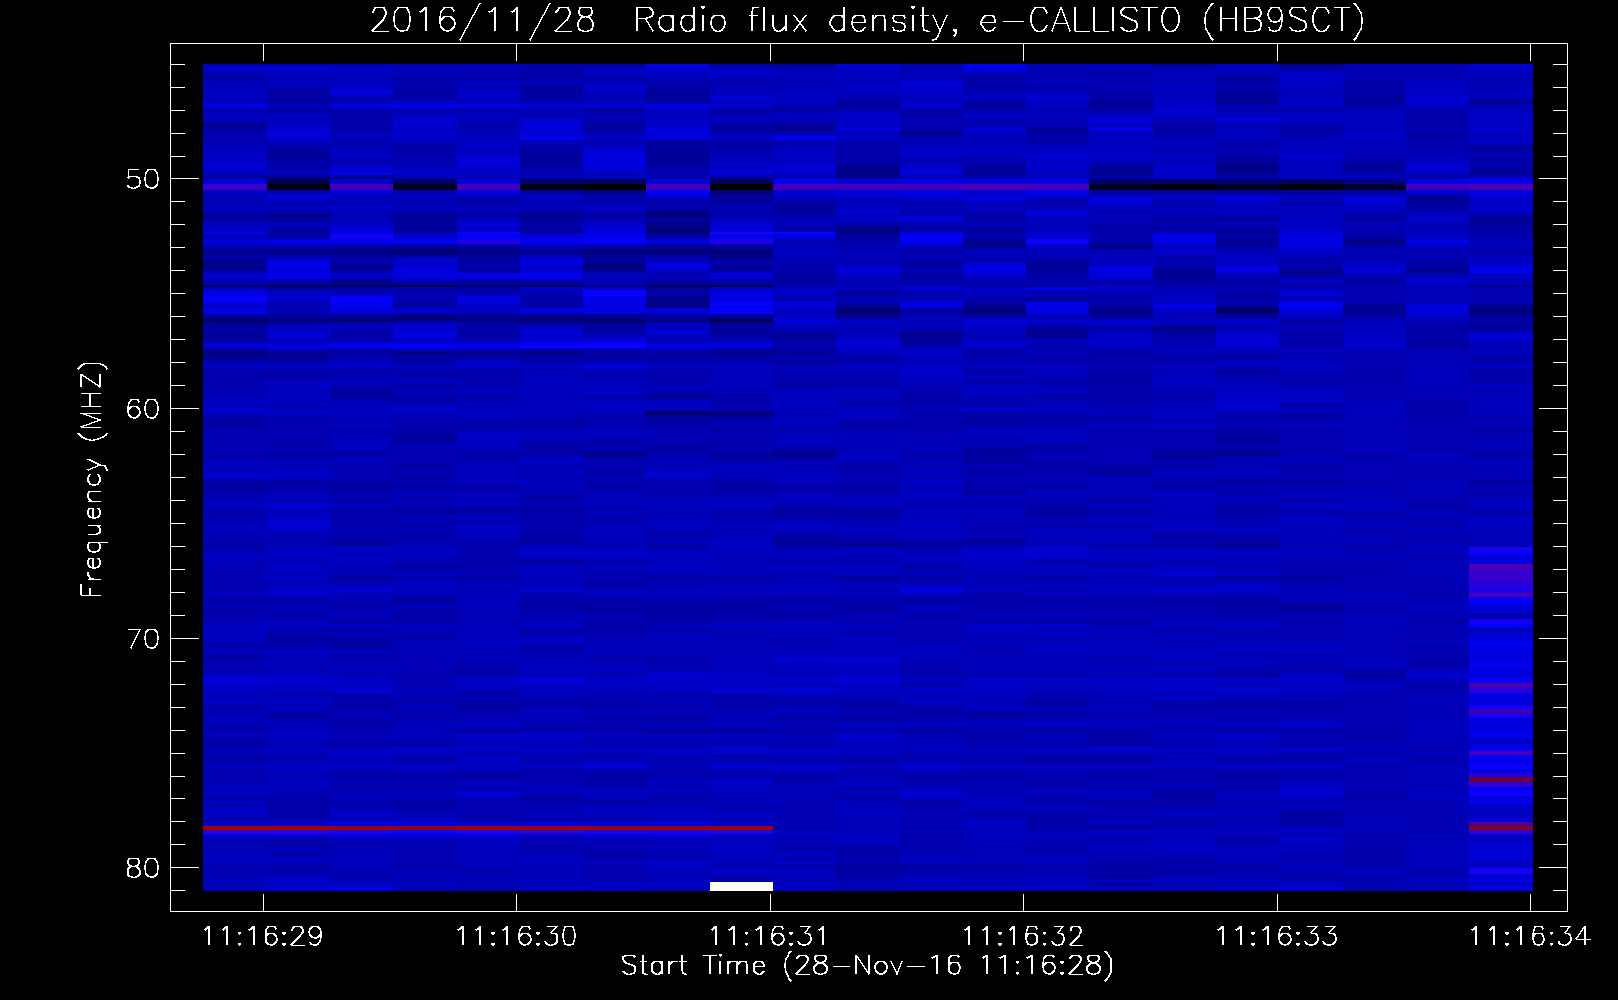Click the 80 MHz frequency tick label

point(143,868)
